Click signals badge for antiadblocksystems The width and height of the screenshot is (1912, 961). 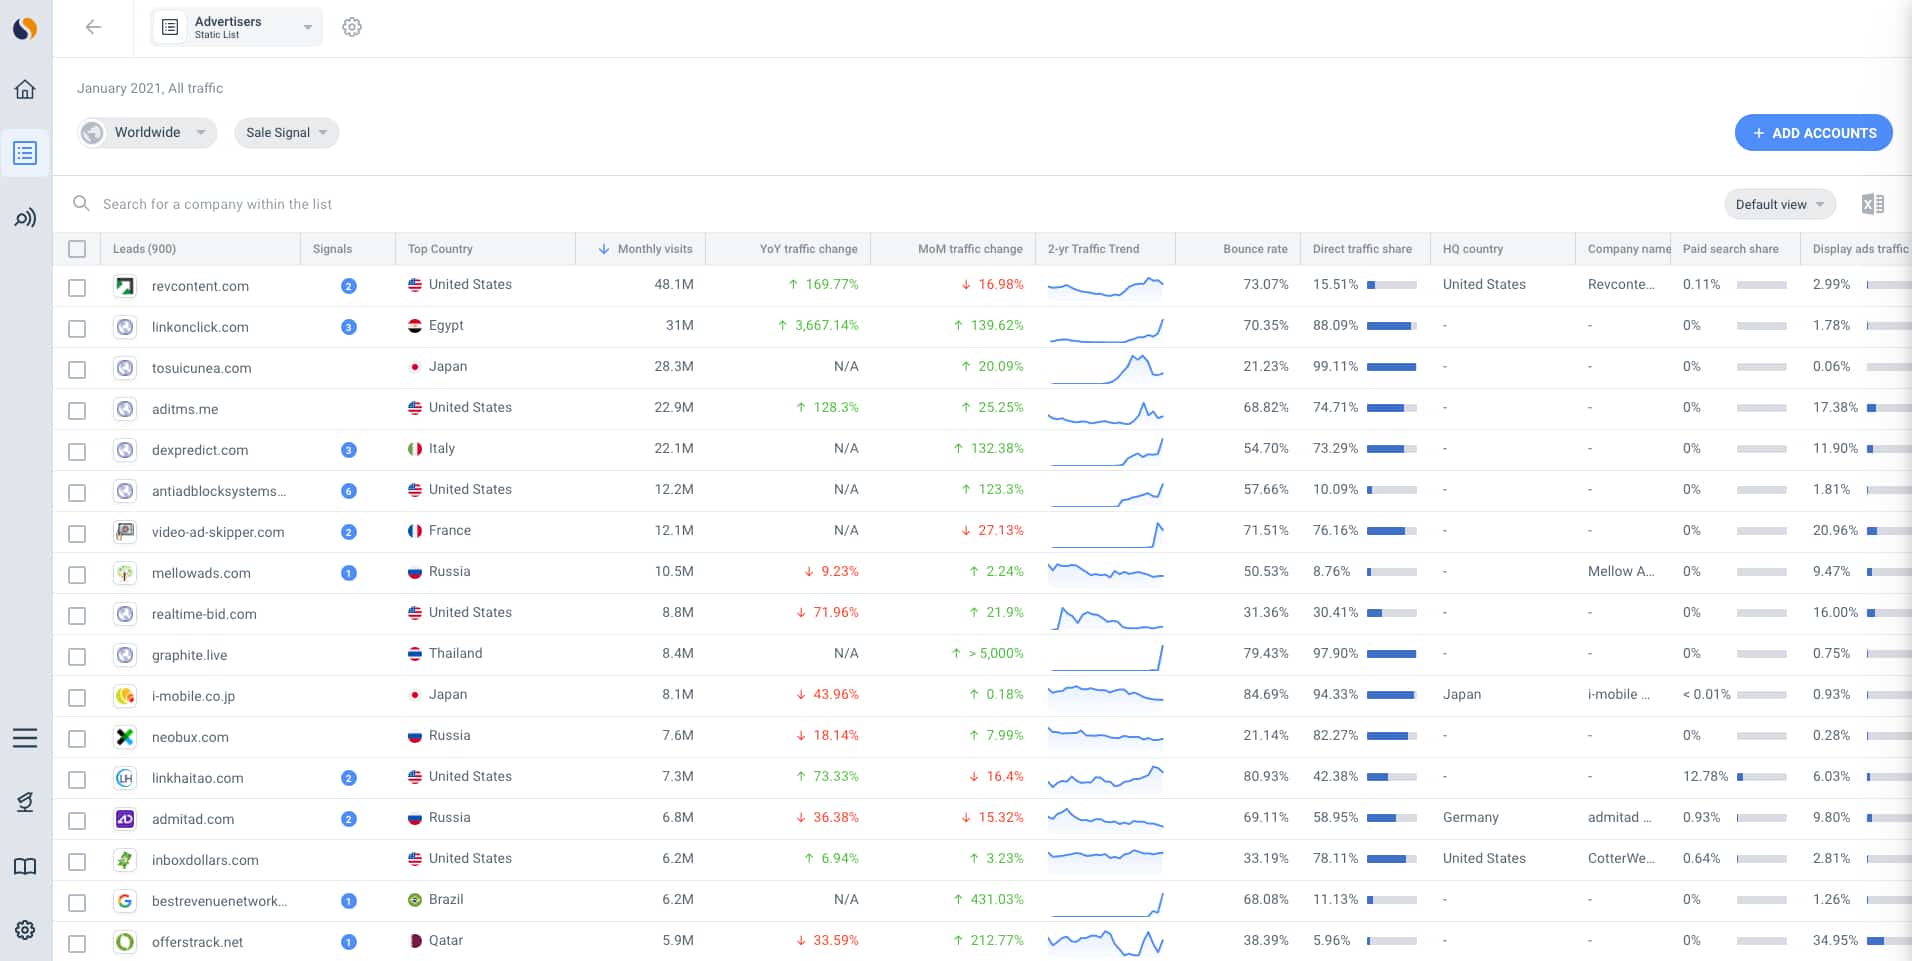pos(349,491)
